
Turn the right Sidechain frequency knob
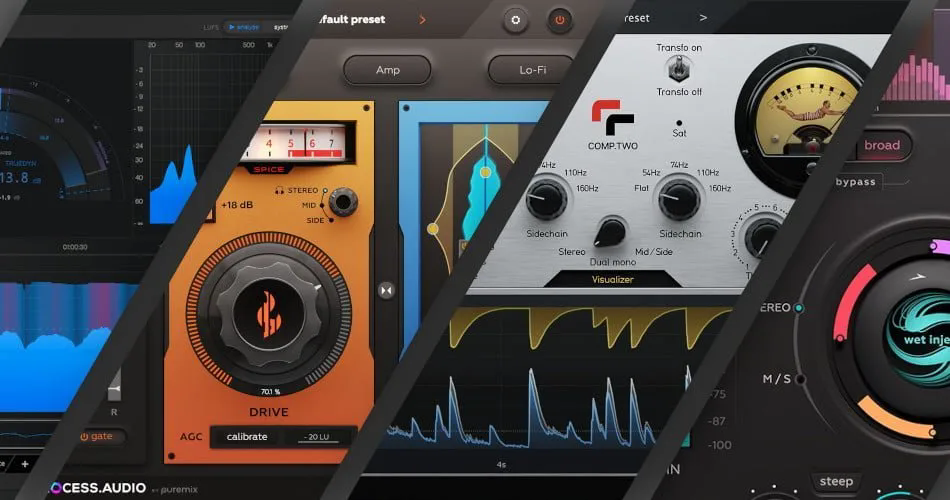[679, 199]
